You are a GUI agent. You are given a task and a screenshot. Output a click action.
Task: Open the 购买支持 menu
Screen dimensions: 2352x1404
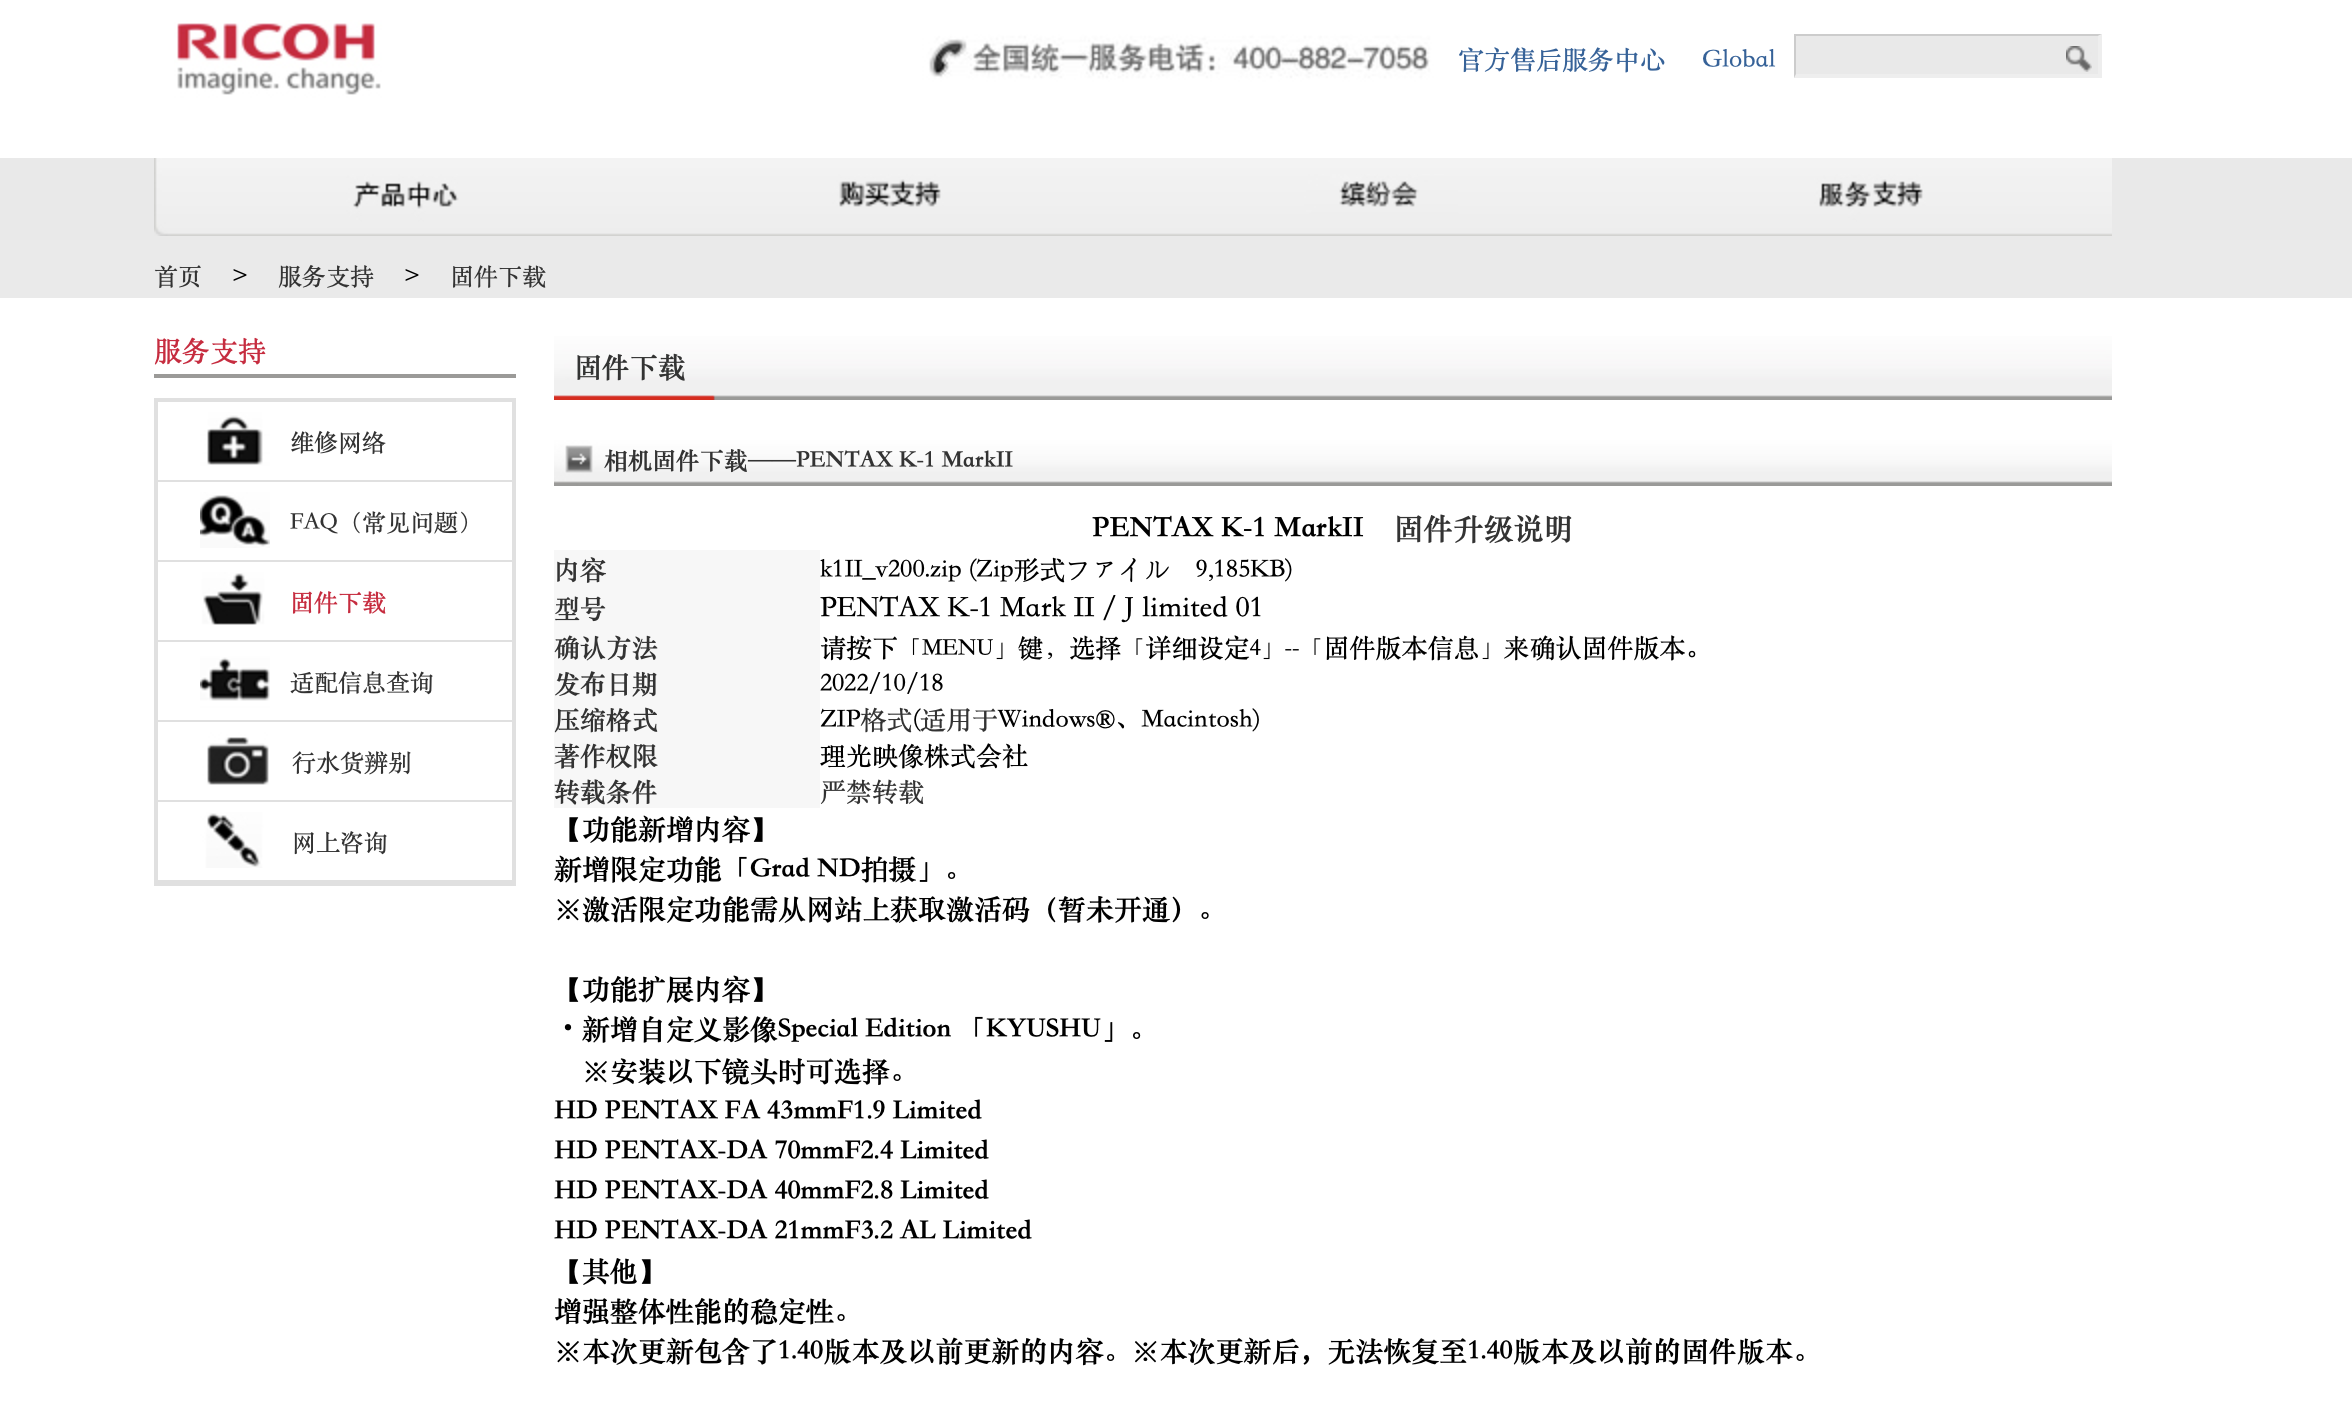[890, 194]
